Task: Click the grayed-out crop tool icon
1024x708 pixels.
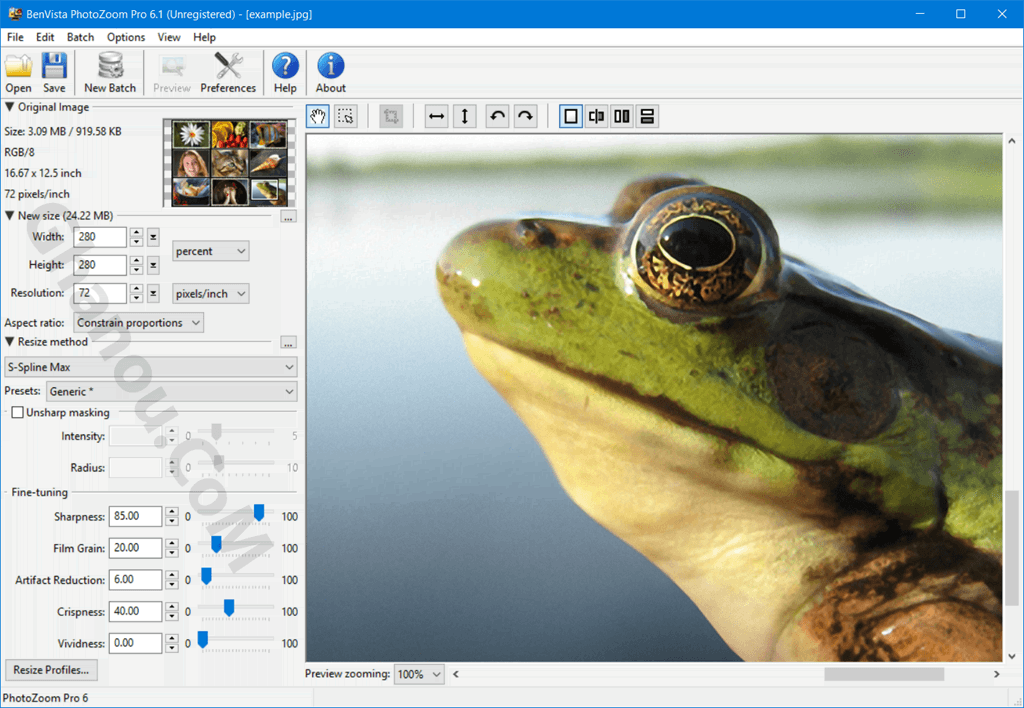Action: tap(391, 117)
